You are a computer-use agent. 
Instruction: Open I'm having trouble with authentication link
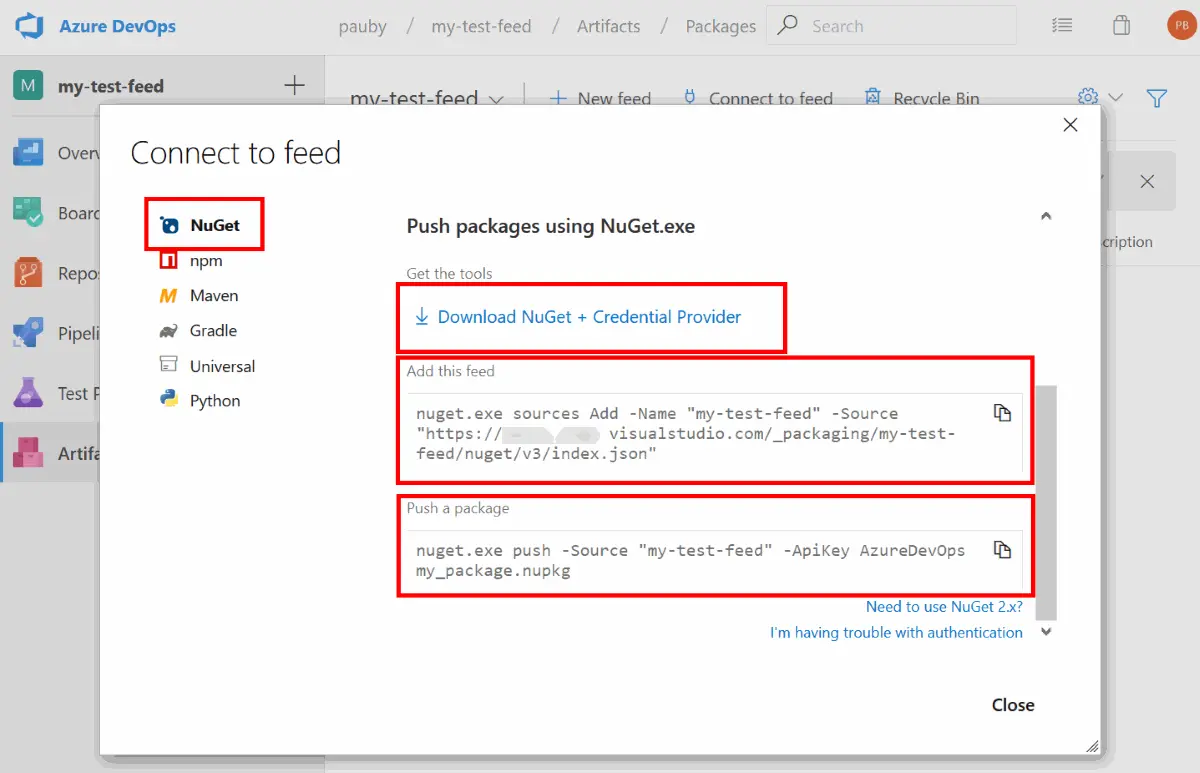point(896,633)
